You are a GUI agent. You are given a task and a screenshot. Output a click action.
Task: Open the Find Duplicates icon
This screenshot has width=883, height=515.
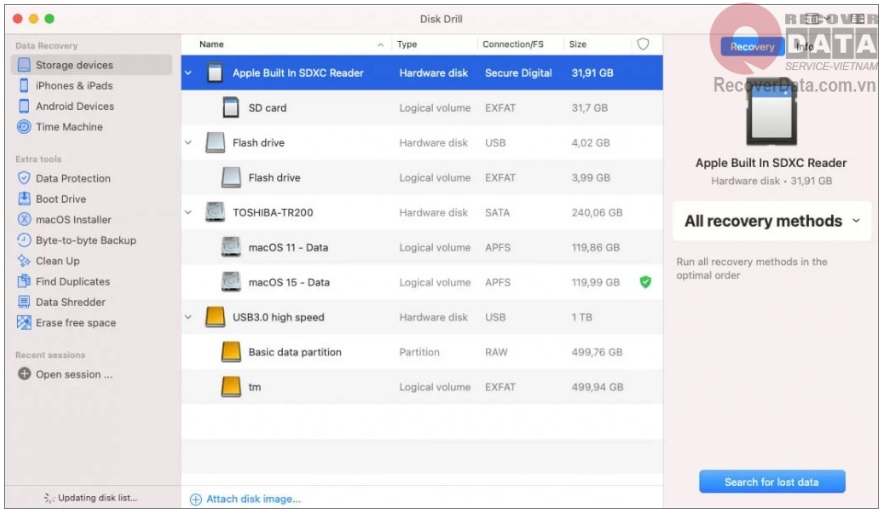click(x=24, y=281)
